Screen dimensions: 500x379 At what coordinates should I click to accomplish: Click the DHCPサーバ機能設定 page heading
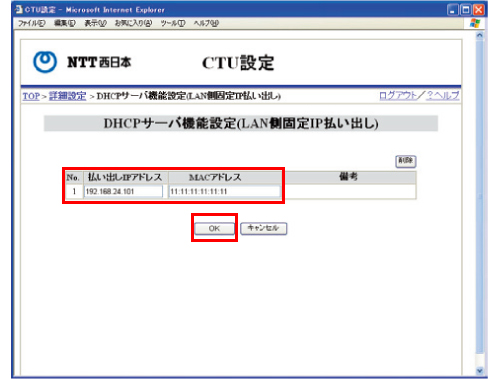tap(241, 124)
